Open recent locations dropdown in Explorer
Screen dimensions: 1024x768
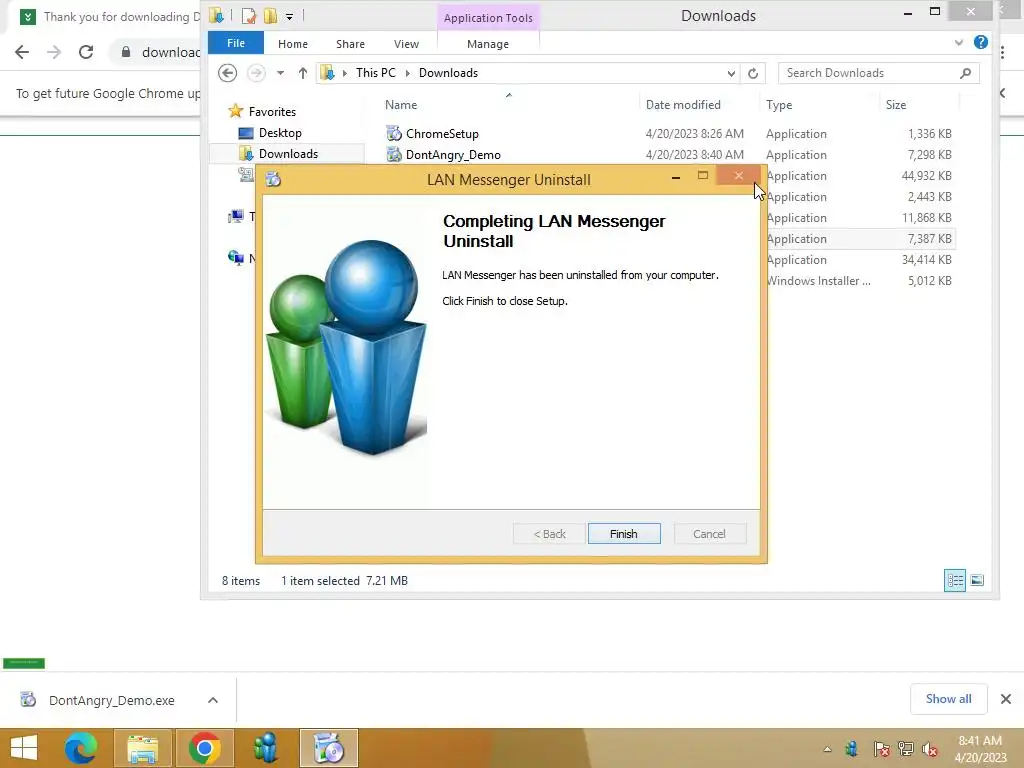(280, 73)
